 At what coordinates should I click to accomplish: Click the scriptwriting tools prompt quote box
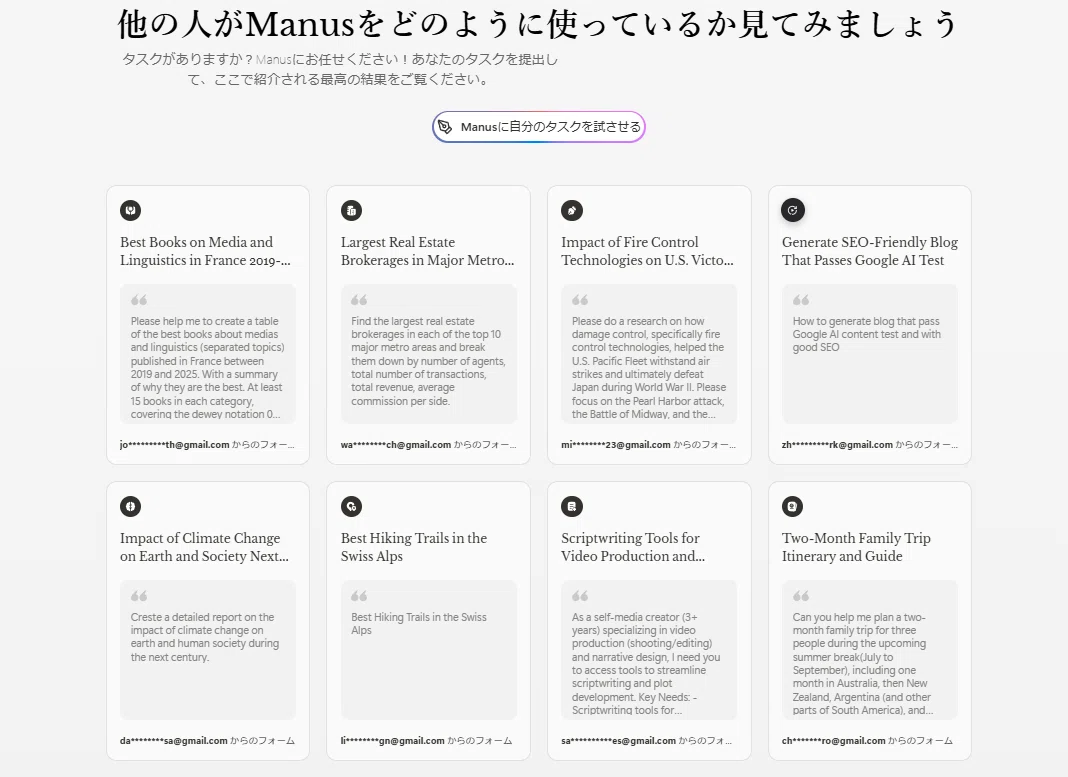coord(649,650)
